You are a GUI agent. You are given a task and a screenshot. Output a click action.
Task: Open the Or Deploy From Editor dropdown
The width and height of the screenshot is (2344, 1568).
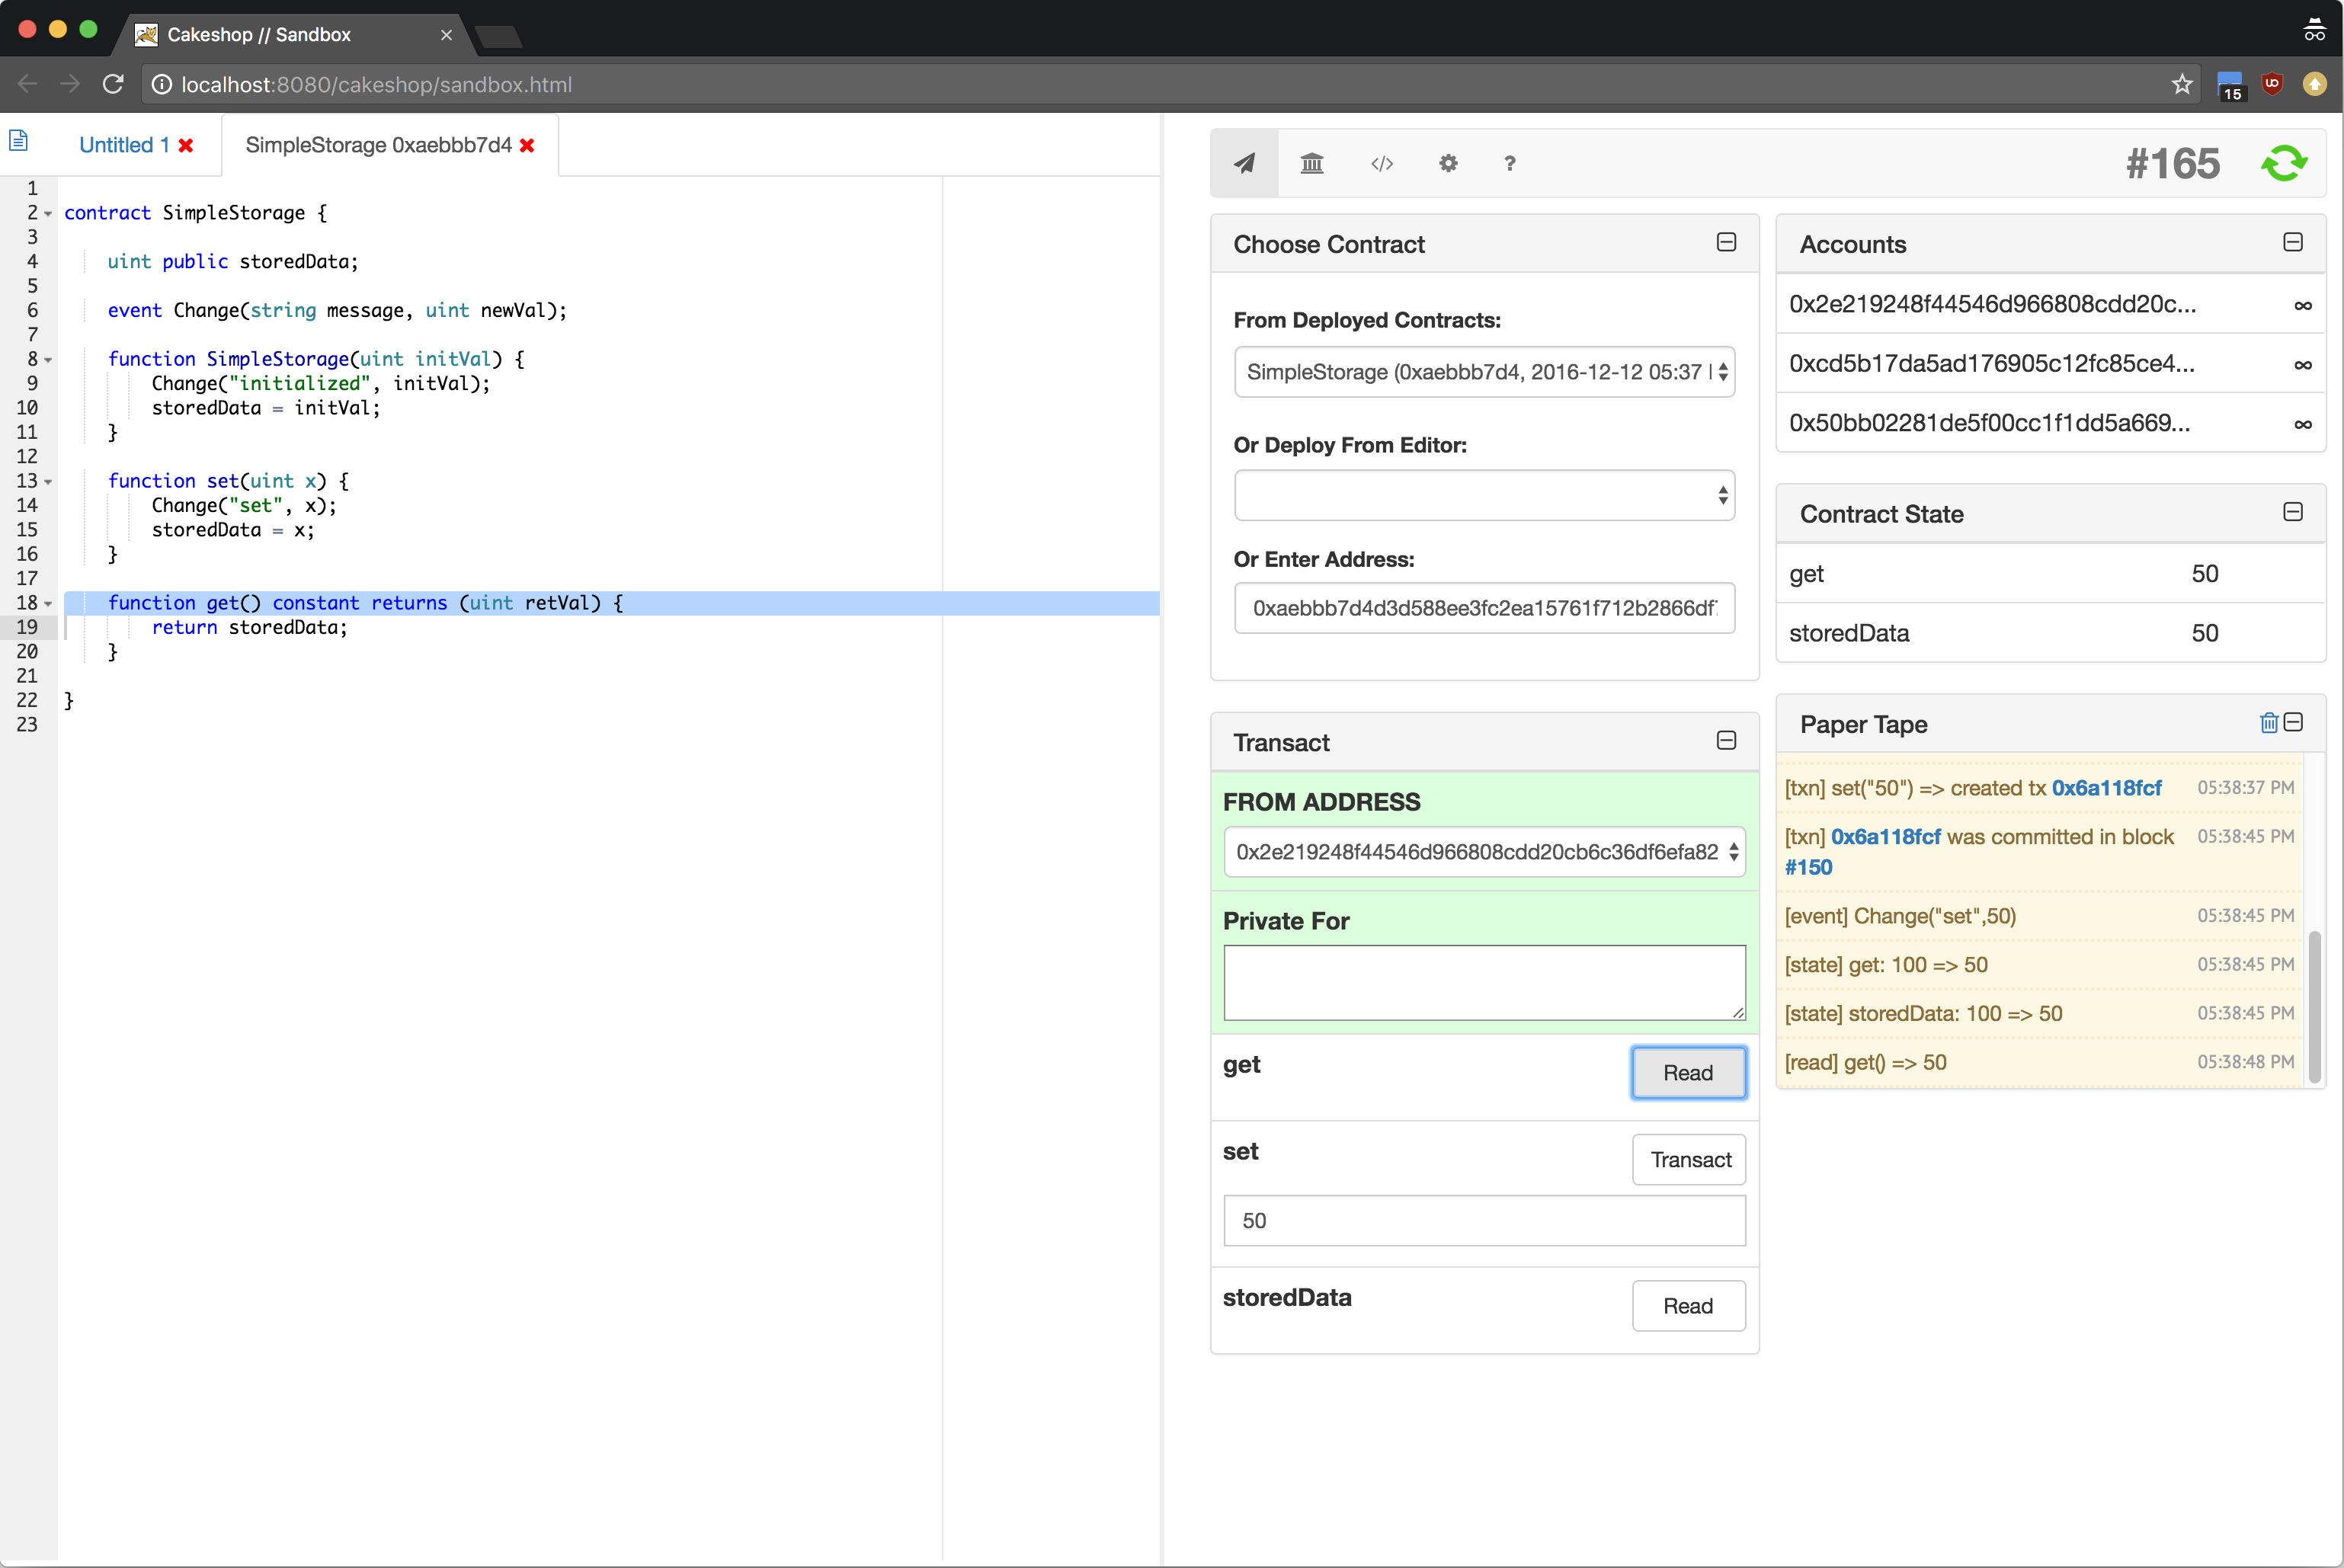tap(1483, 495)
